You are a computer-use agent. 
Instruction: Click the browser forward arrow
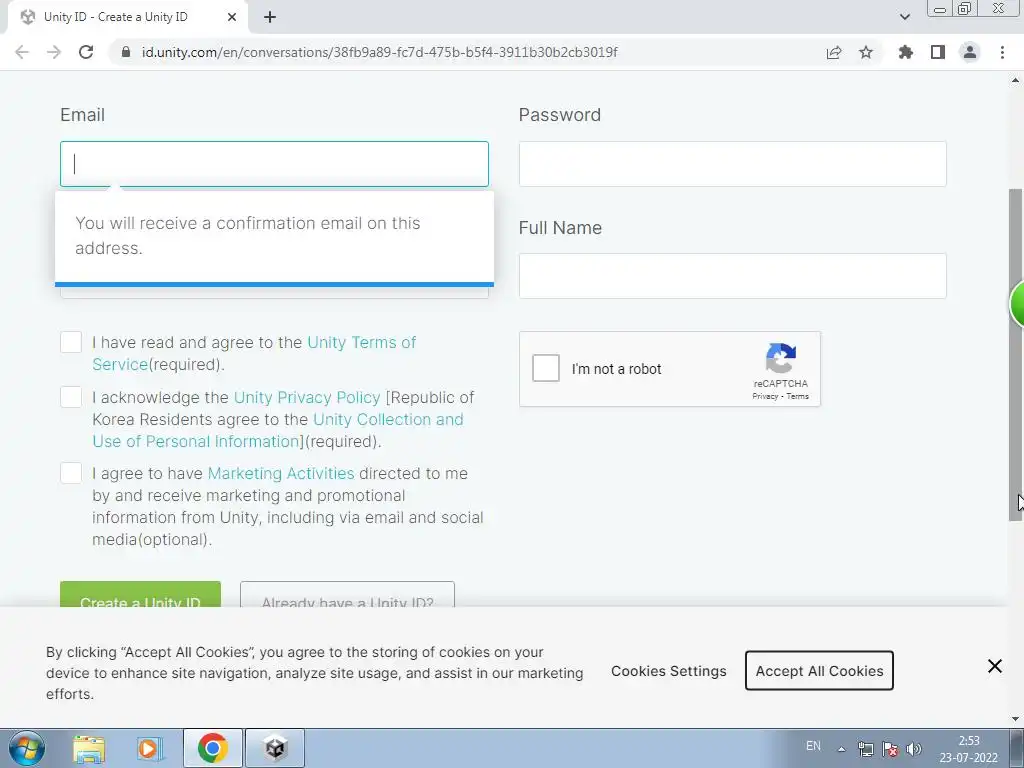tap(54, 52)
